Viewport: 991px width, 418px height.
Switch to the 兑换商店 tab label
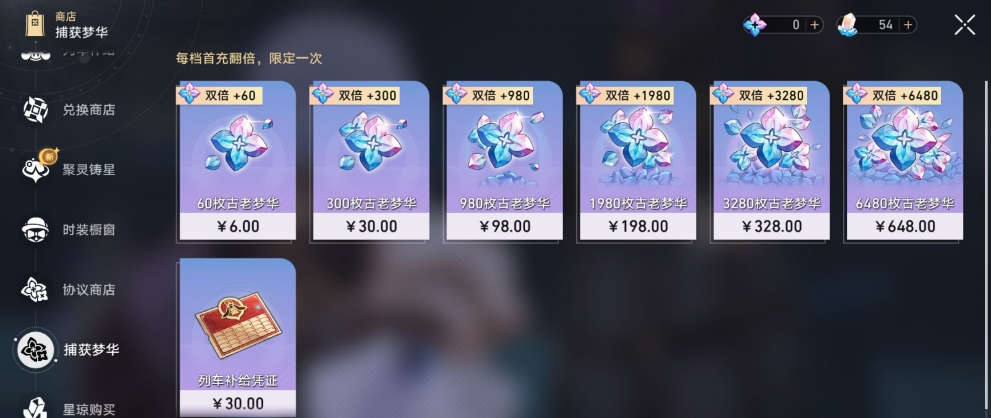pos(89,110)
